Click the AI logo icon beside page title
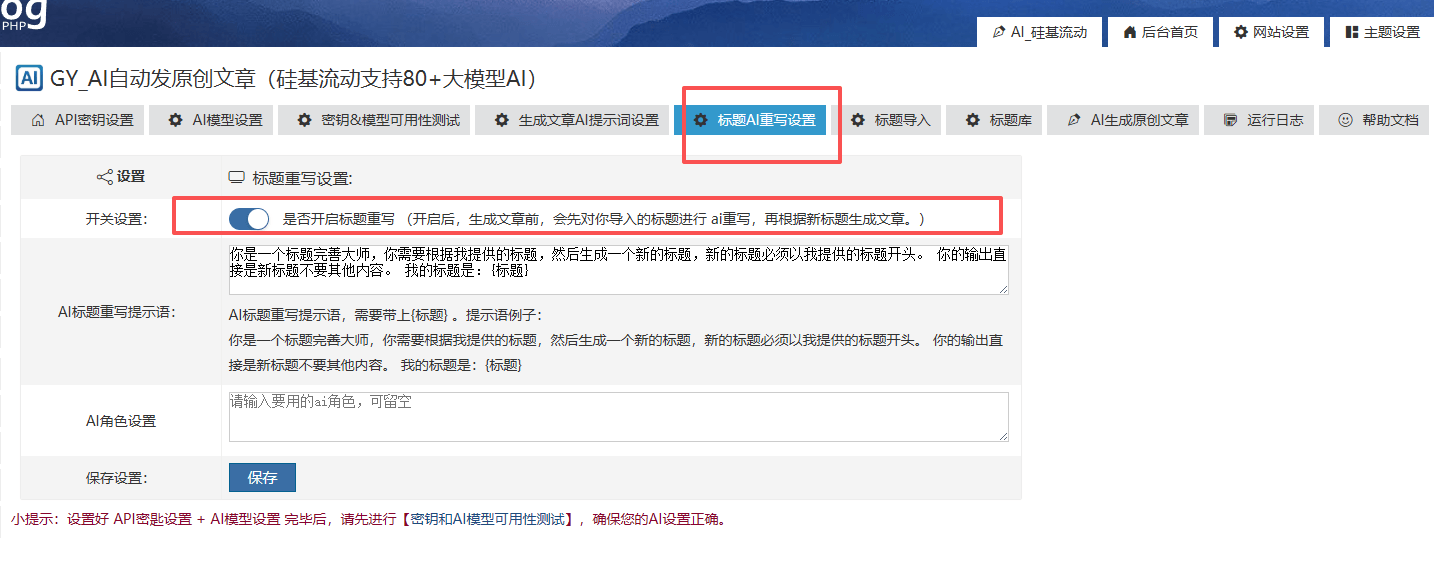 (x=29, y=78)
